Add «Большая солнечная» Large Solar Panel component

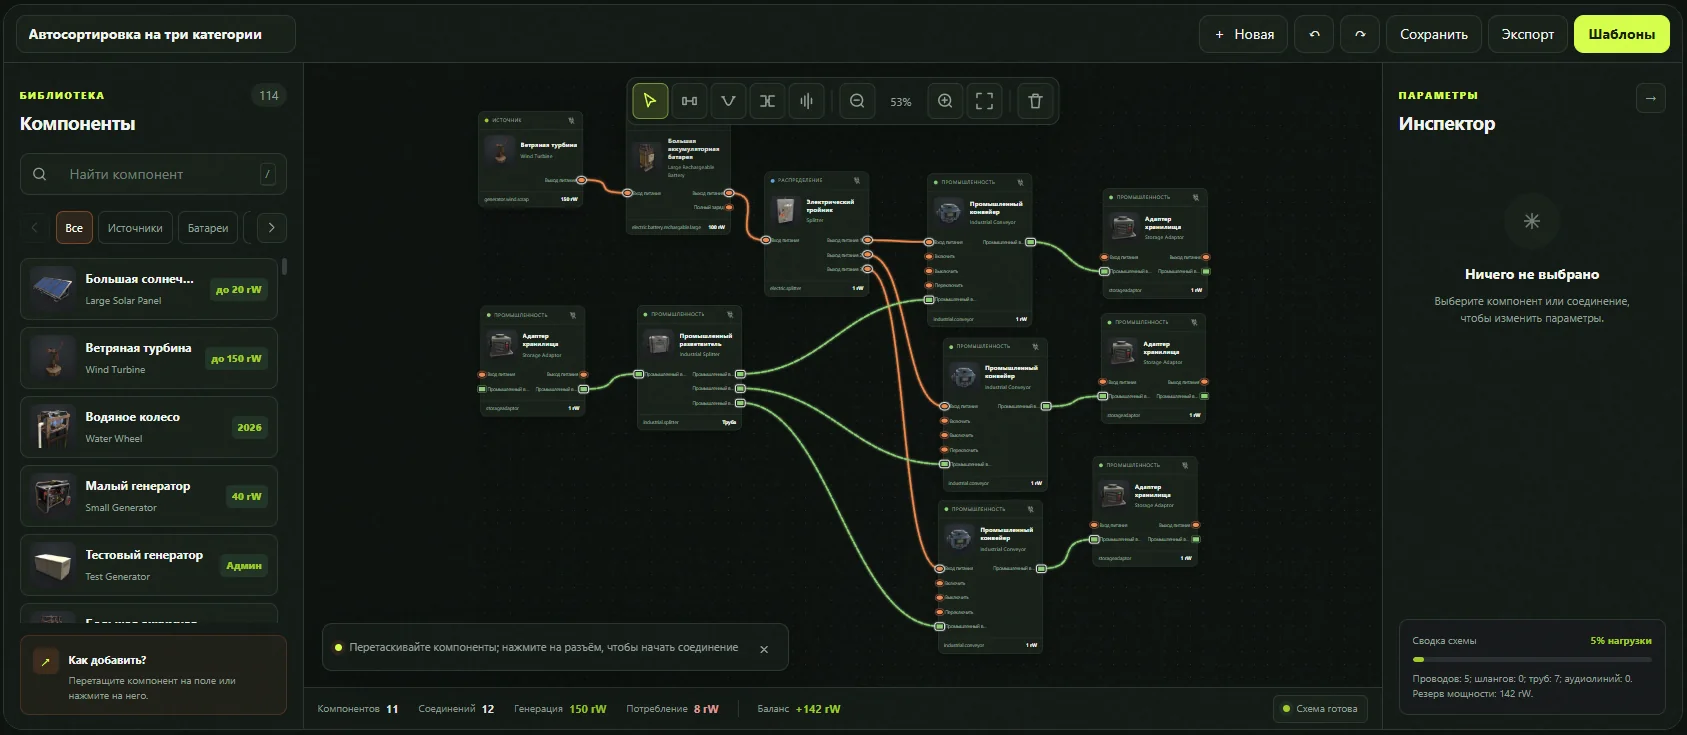pos(149,289)
